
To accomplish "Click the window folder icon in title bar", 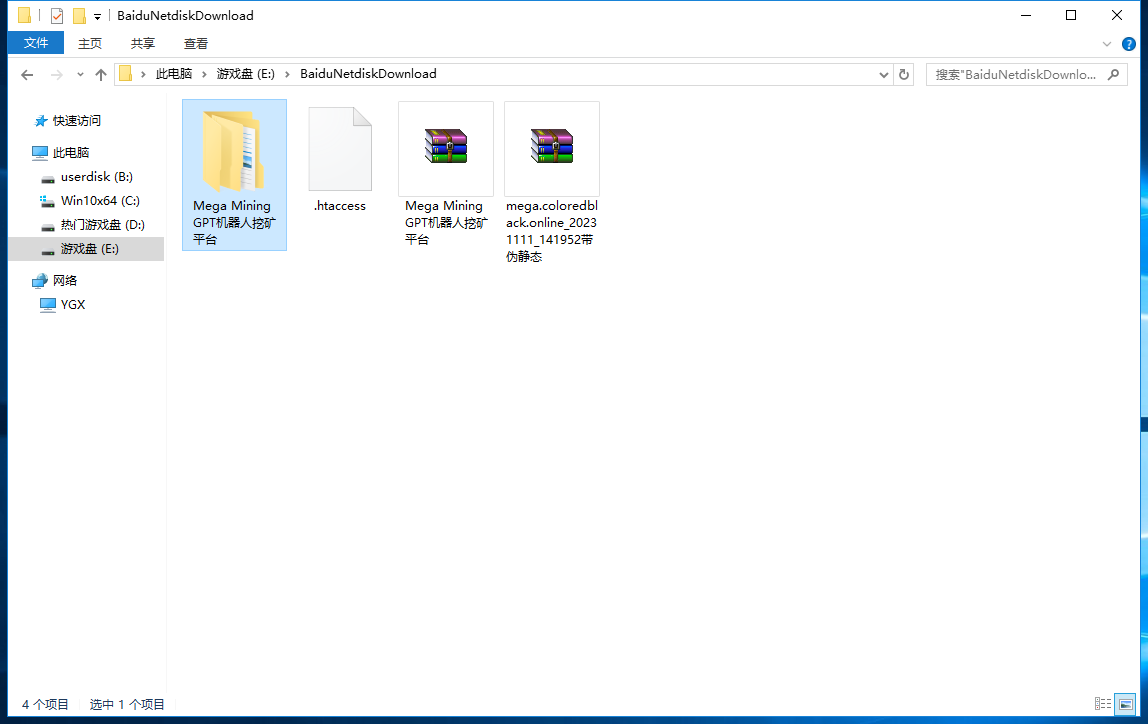I will pyautogui.click(x=25, y=15).
